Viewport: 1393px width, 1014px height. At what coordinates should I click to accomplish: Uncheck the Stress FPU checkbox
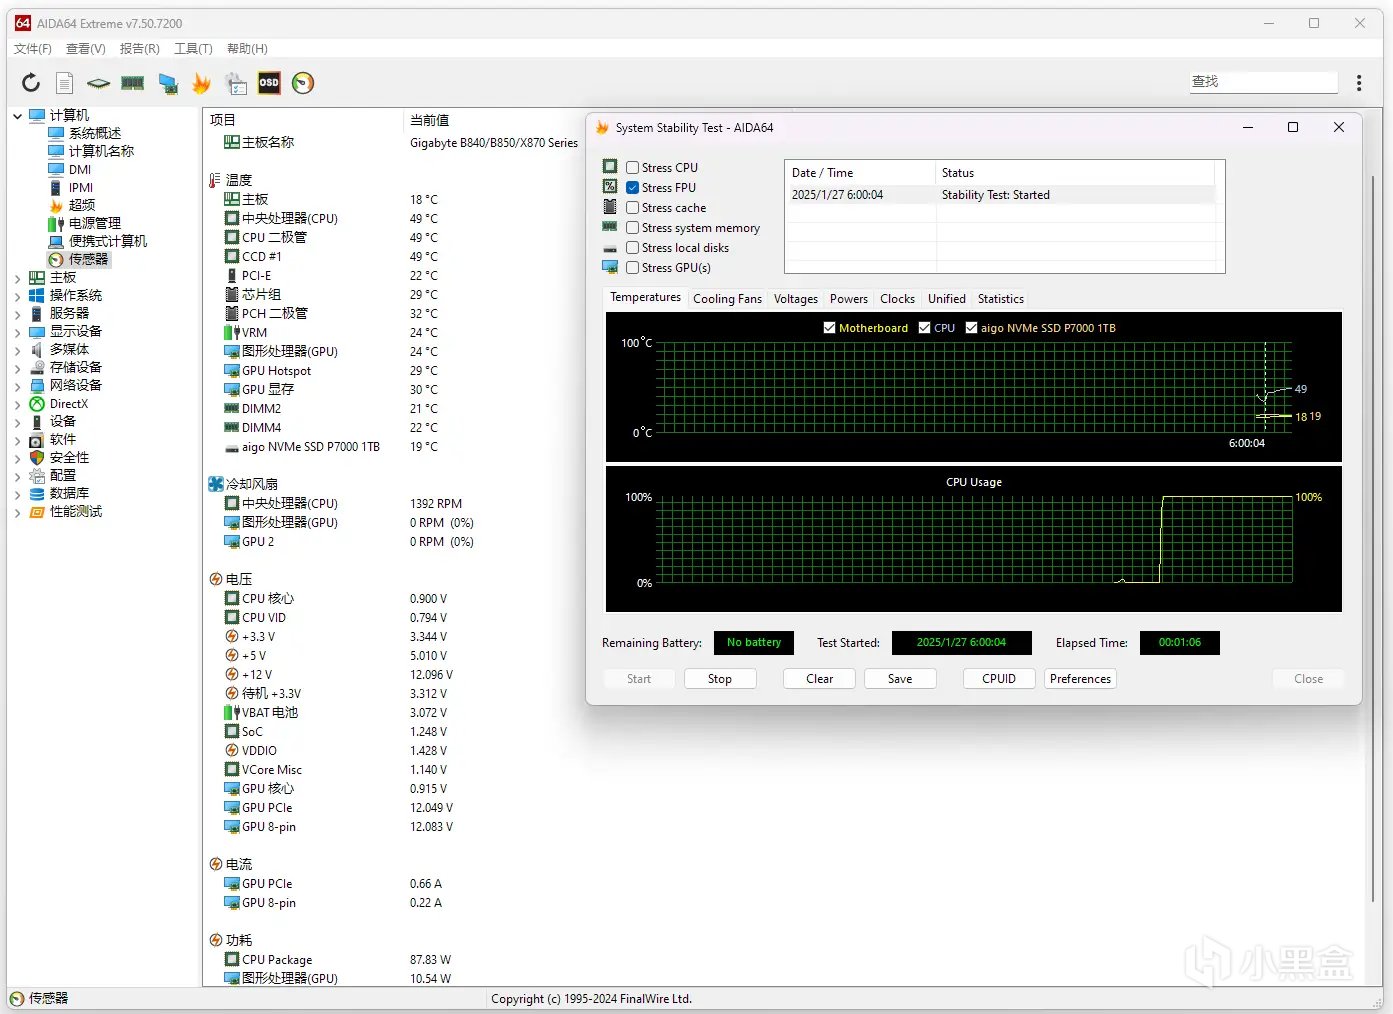pos(633,188)
